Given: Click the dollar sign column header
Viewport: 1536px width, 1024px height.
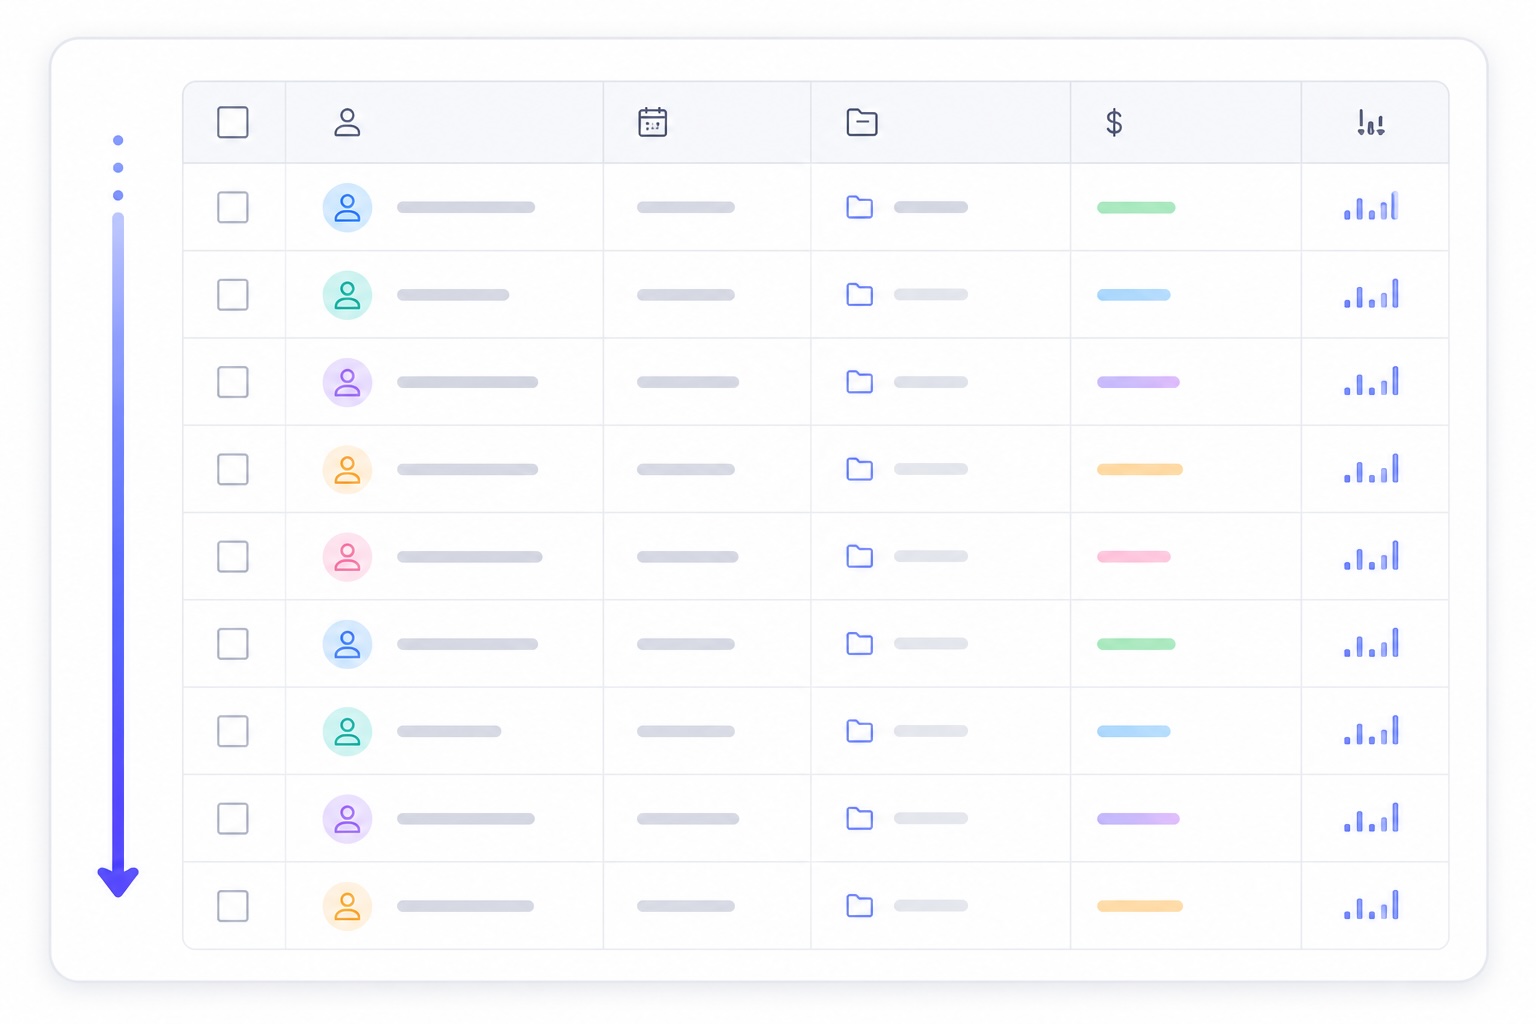Looking at the screenshot, I should 1114,122.
